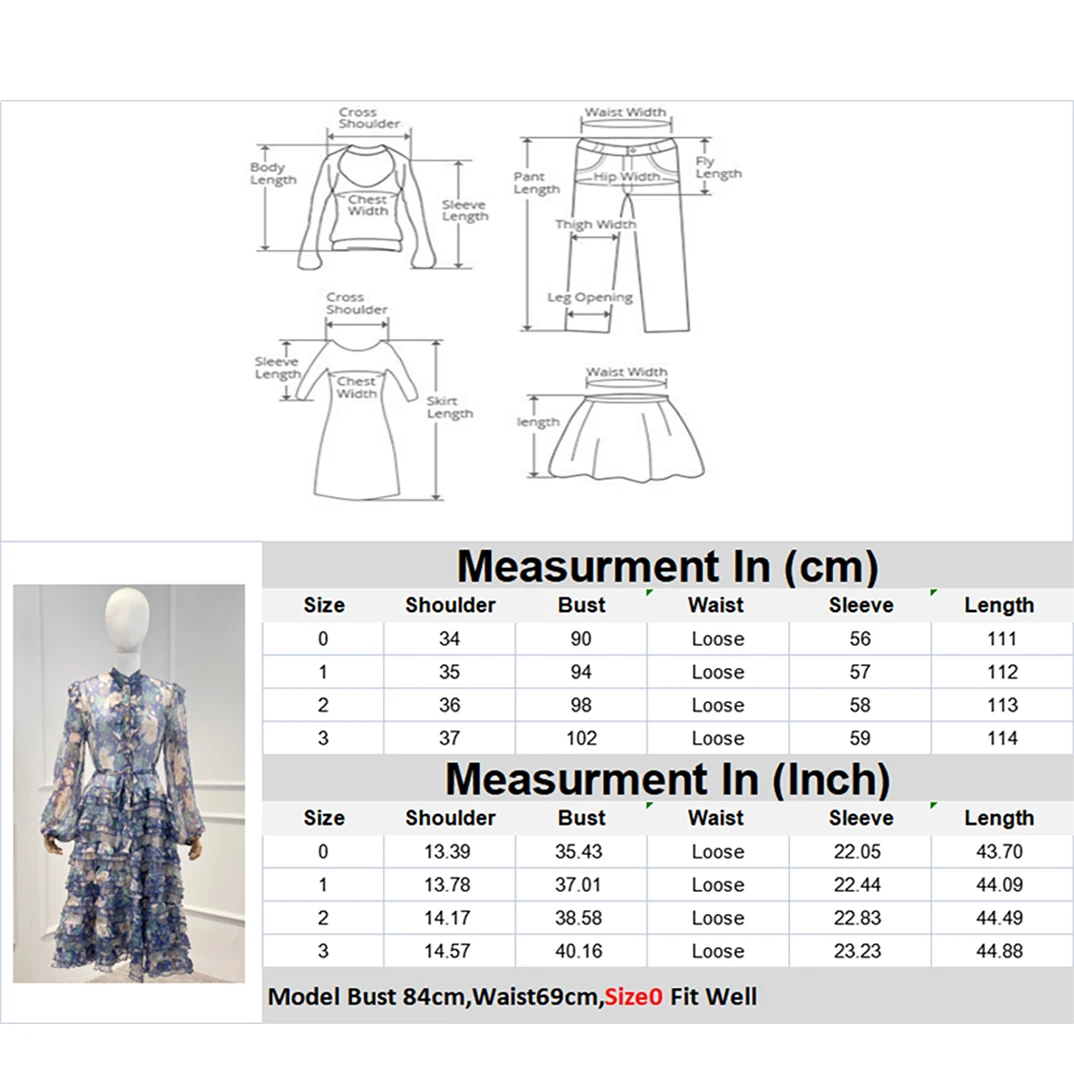
Task: Select bust value 94 in cm table
Action: coord(581,672)
